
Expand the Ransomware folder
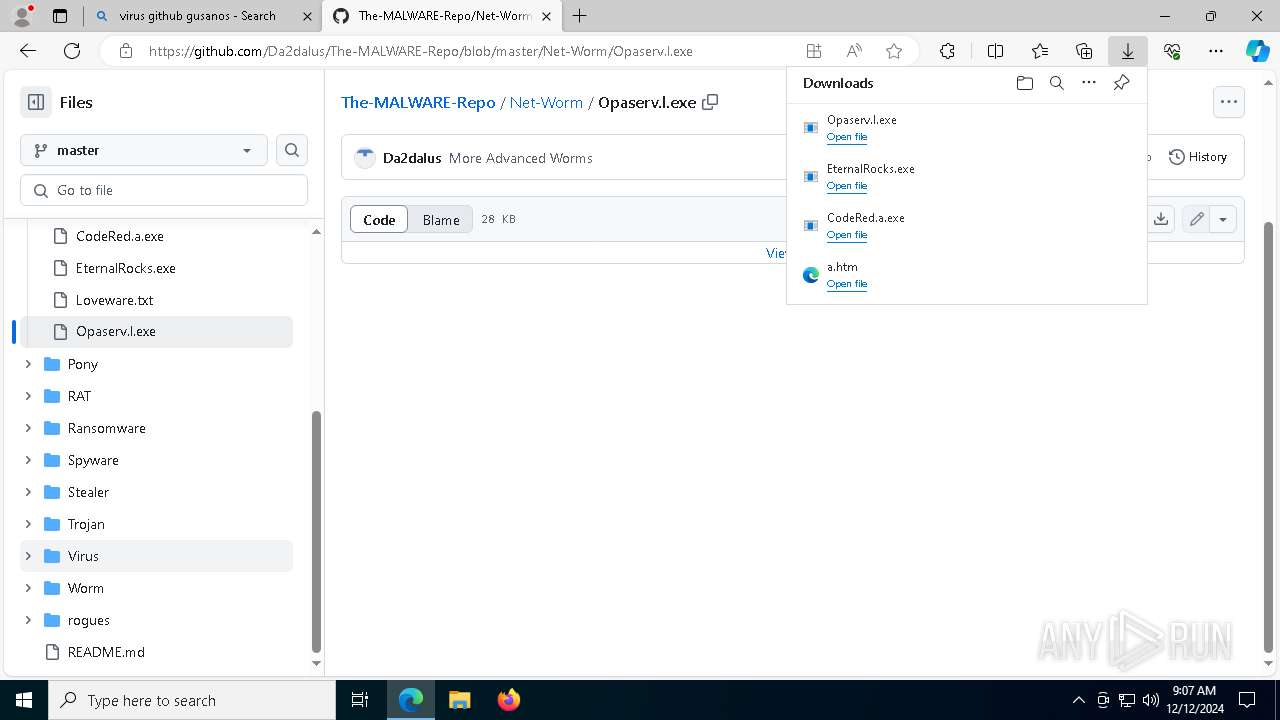pos(28,428)
